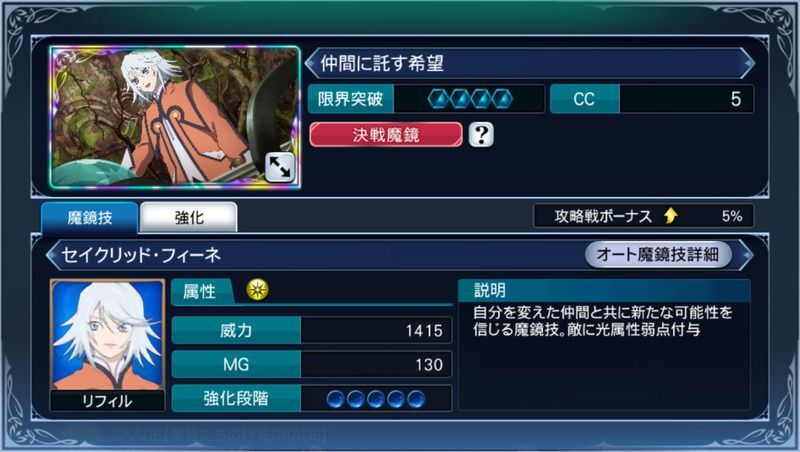Switch to the 強化 tab
This screenshot has width=800, height=452.
point(189,218)
